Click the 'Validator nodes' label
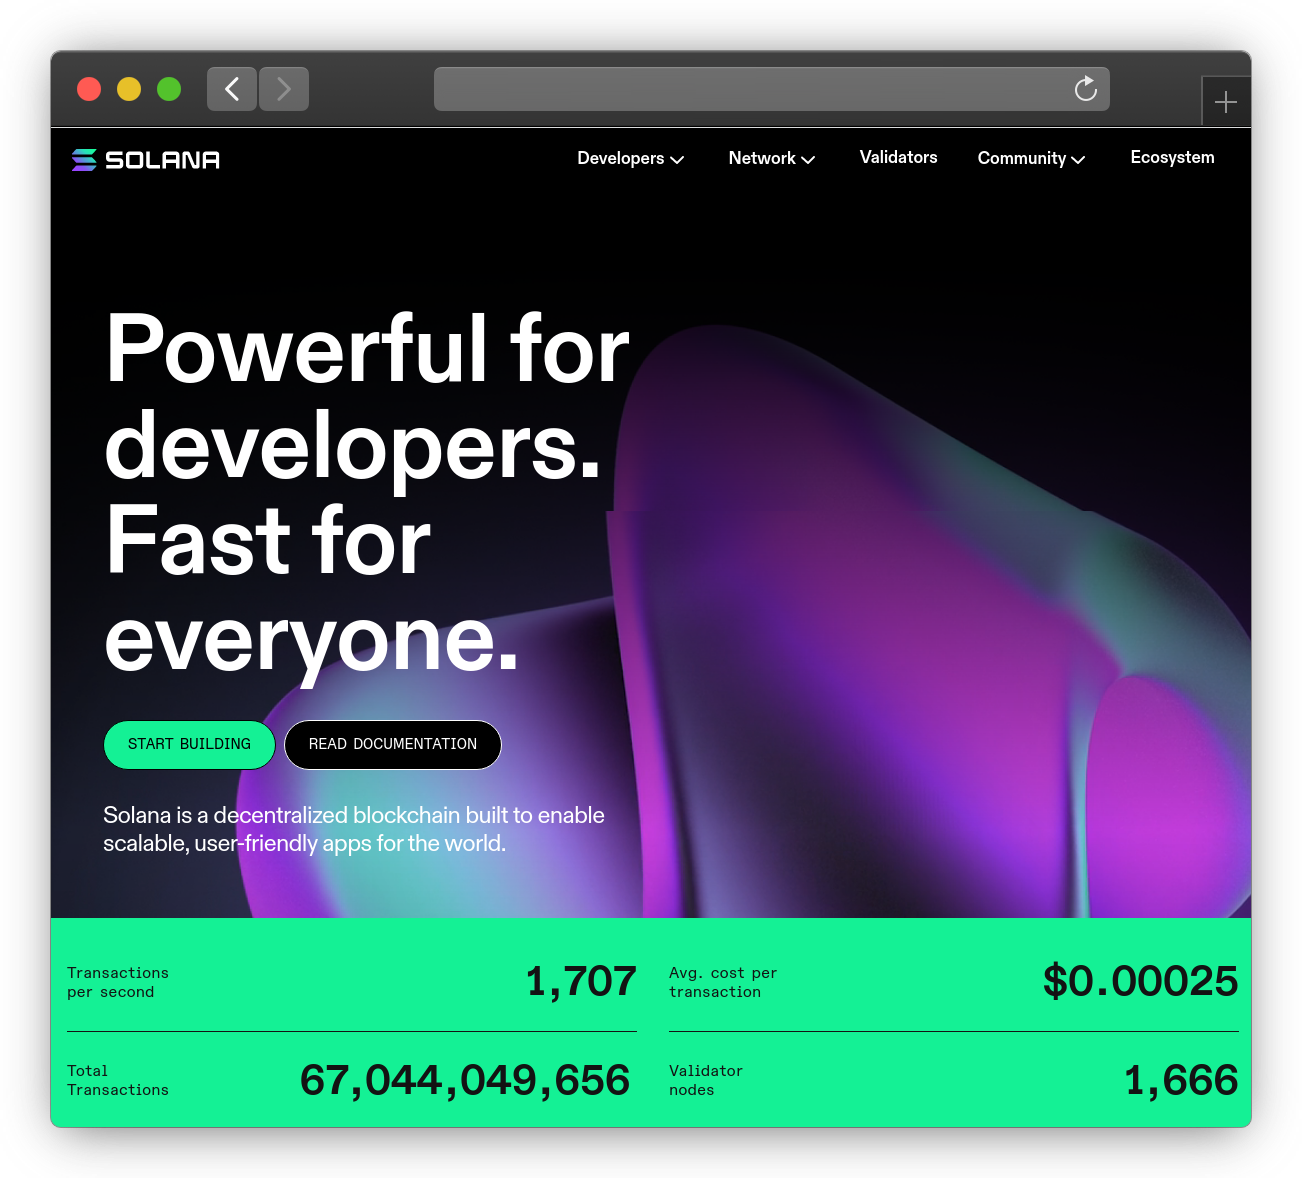This screenshot has width=1302, height=1178. (706, 1080)
